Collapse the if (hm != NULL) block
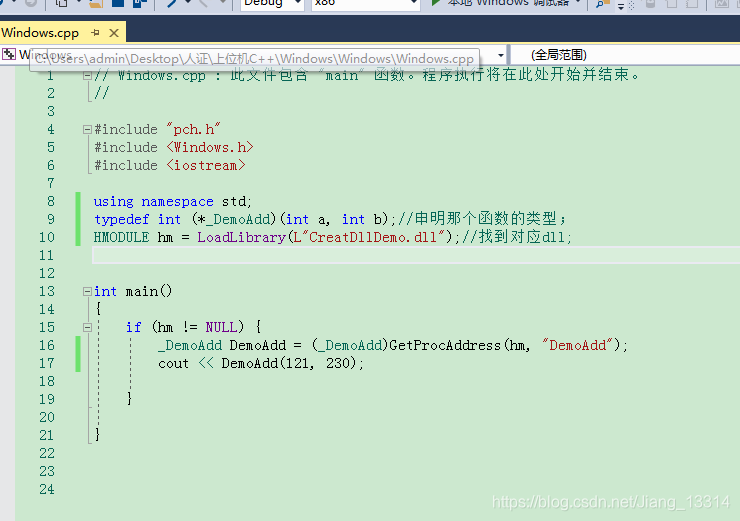This screenshot has height=521, width=740. 87,328
